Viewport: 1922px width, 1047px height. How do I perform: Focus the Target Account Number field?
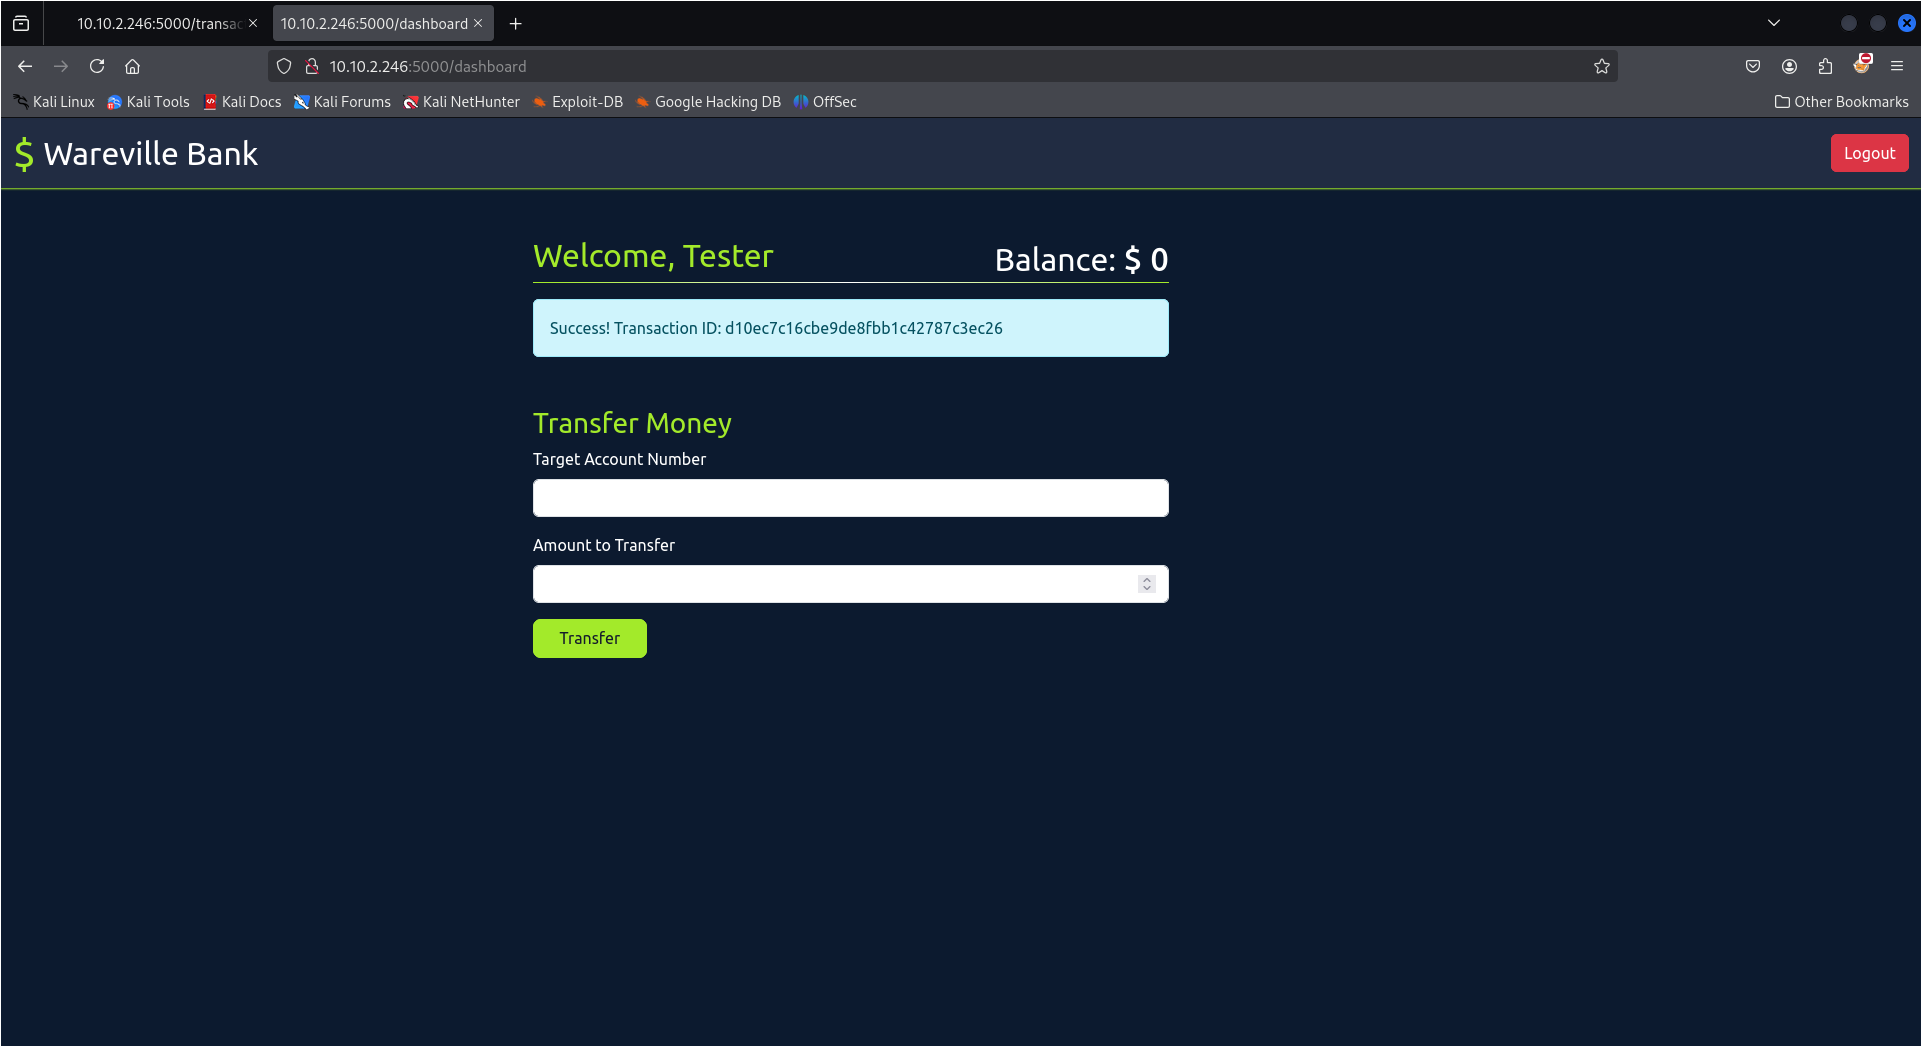[850, 498]
